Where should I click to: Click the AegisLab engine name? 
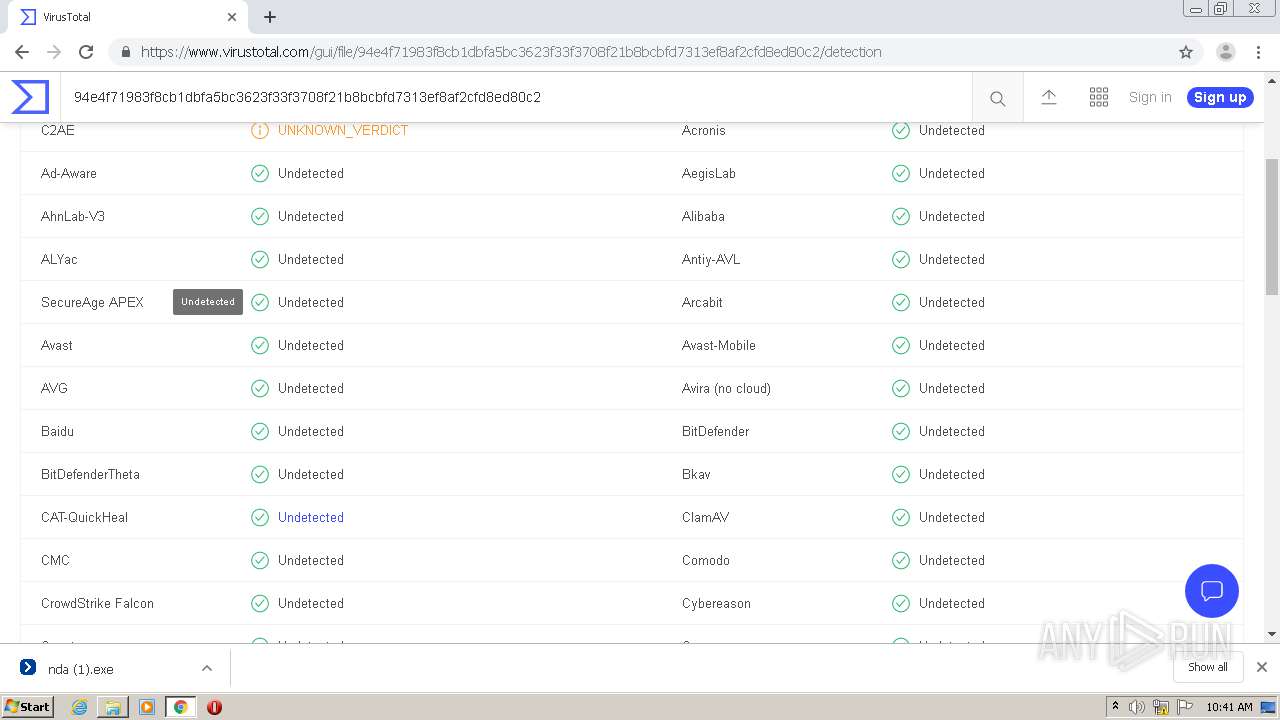(709, 173)
